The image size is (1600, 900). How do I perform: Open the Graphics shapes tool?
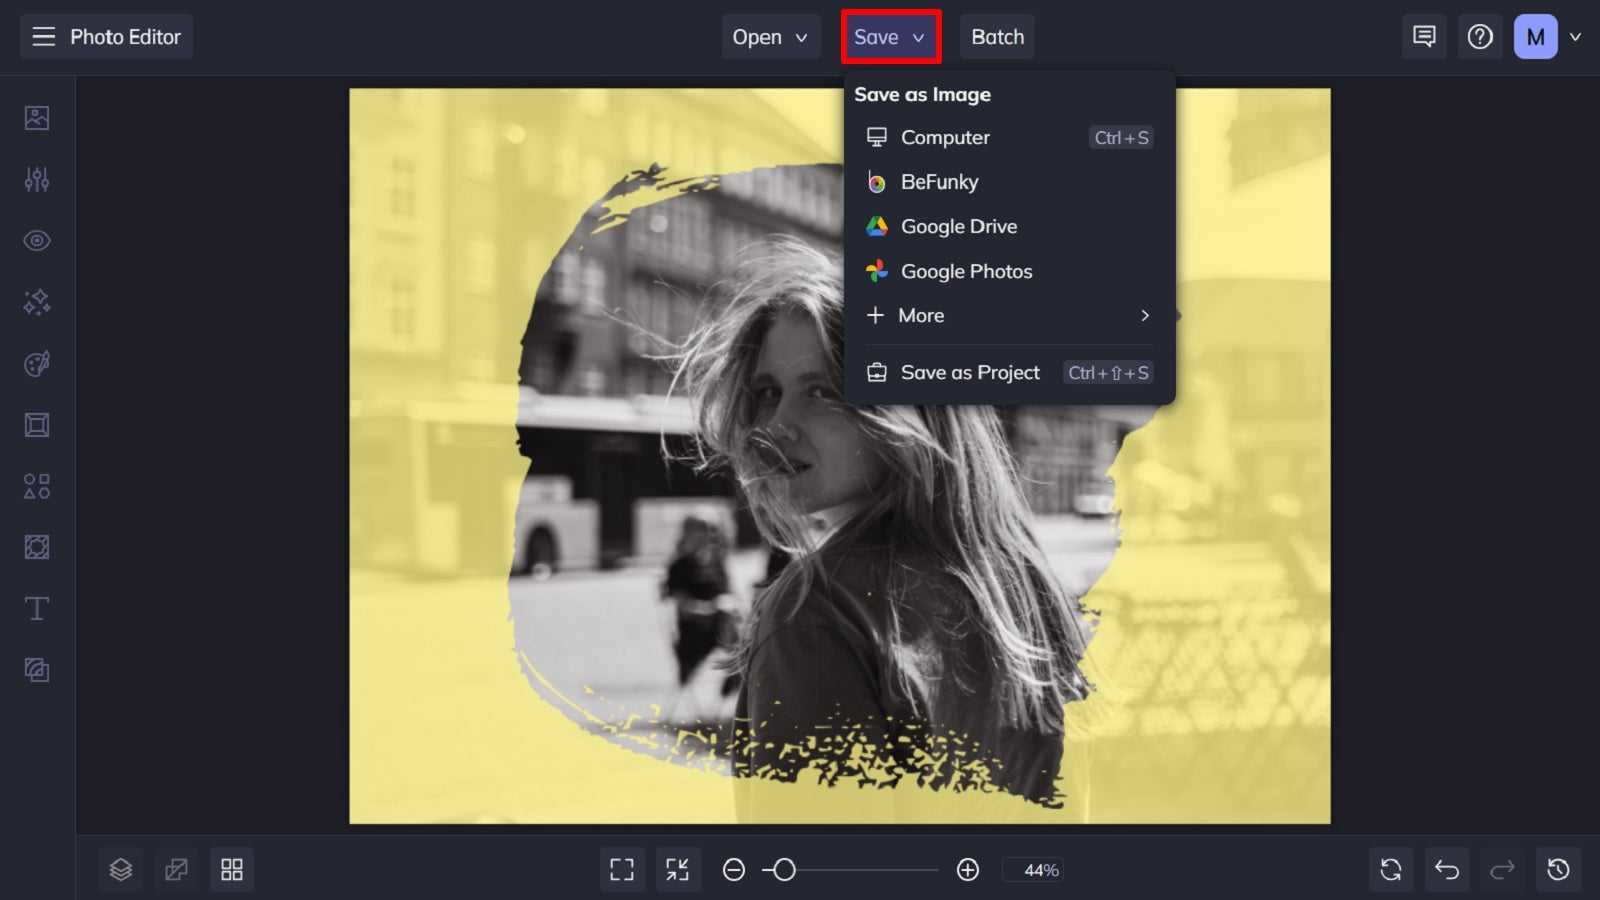[x=36, y=486]
